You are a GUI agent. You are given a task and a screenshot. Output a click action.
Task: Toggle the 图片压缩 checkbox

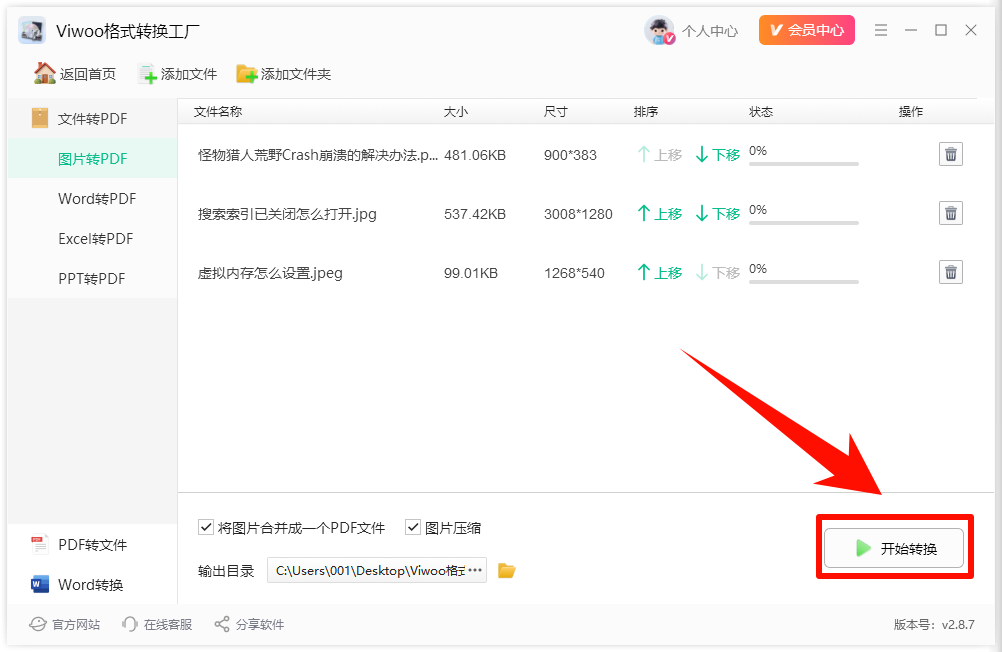coord(413,527)
